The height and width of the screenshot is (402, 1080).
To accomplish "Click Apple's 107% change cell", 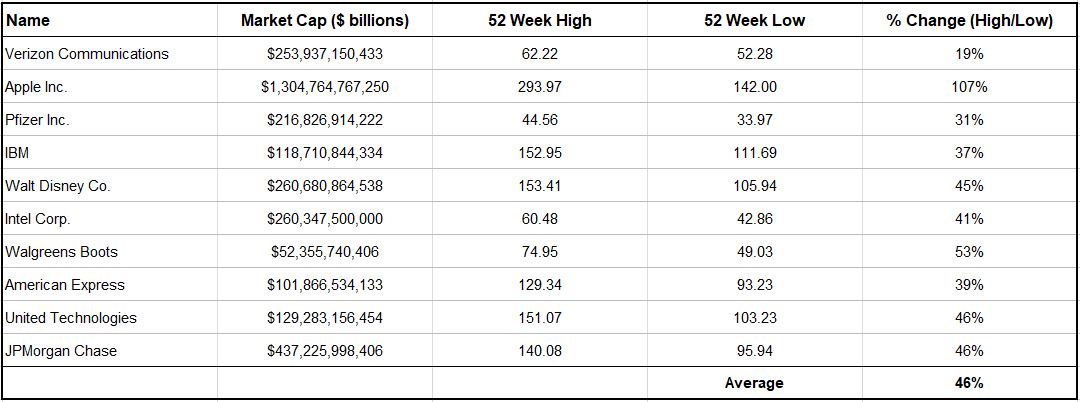I will (x=969, y=87).
